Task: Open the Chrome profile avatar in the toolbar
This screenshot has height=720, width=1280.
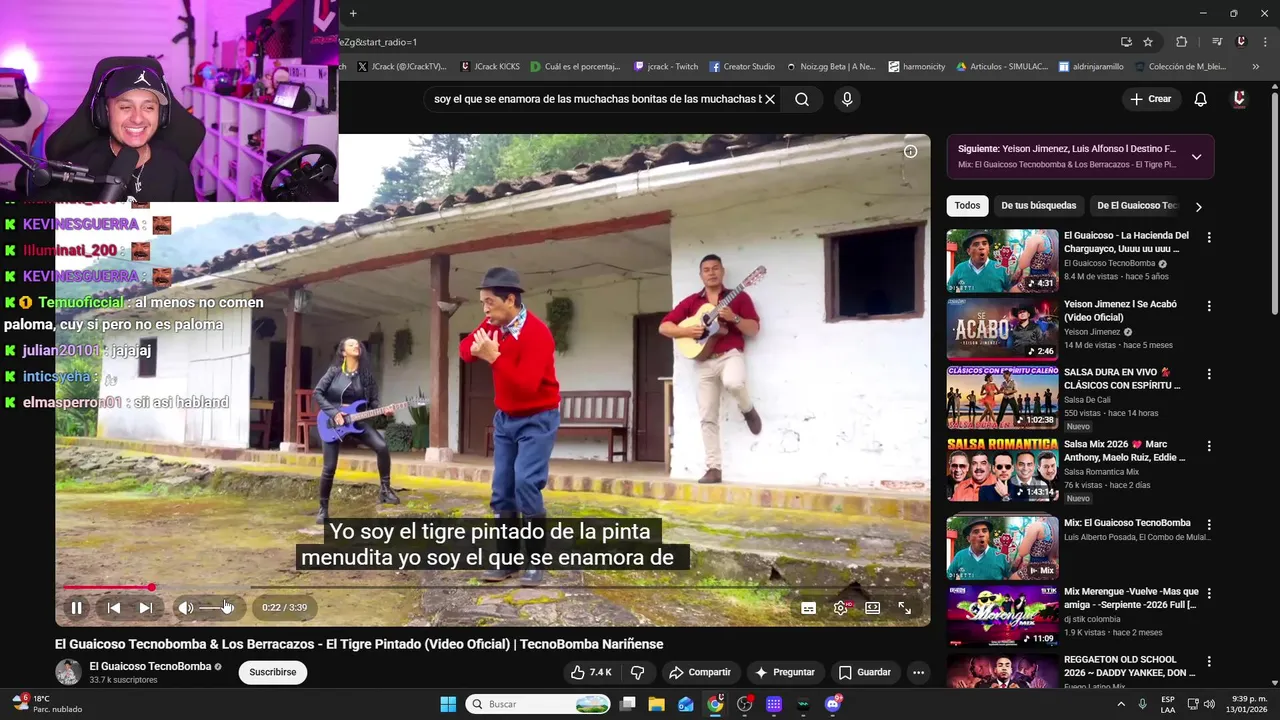Action: tap(1241, 42)
